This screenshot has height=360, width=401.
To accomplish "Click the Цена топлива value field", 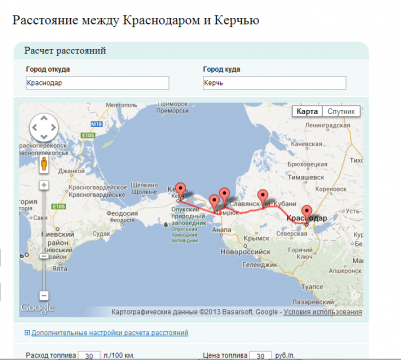I will click(x=260, y=355).
